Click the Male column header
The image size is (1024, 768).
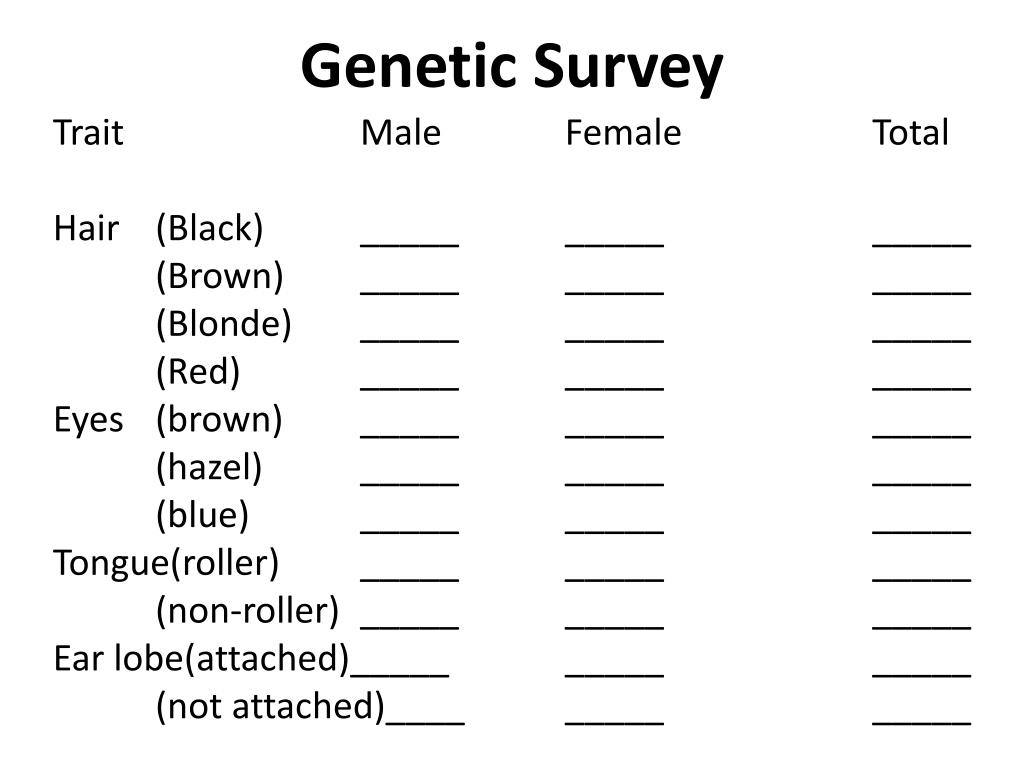[x=401, y=133]
